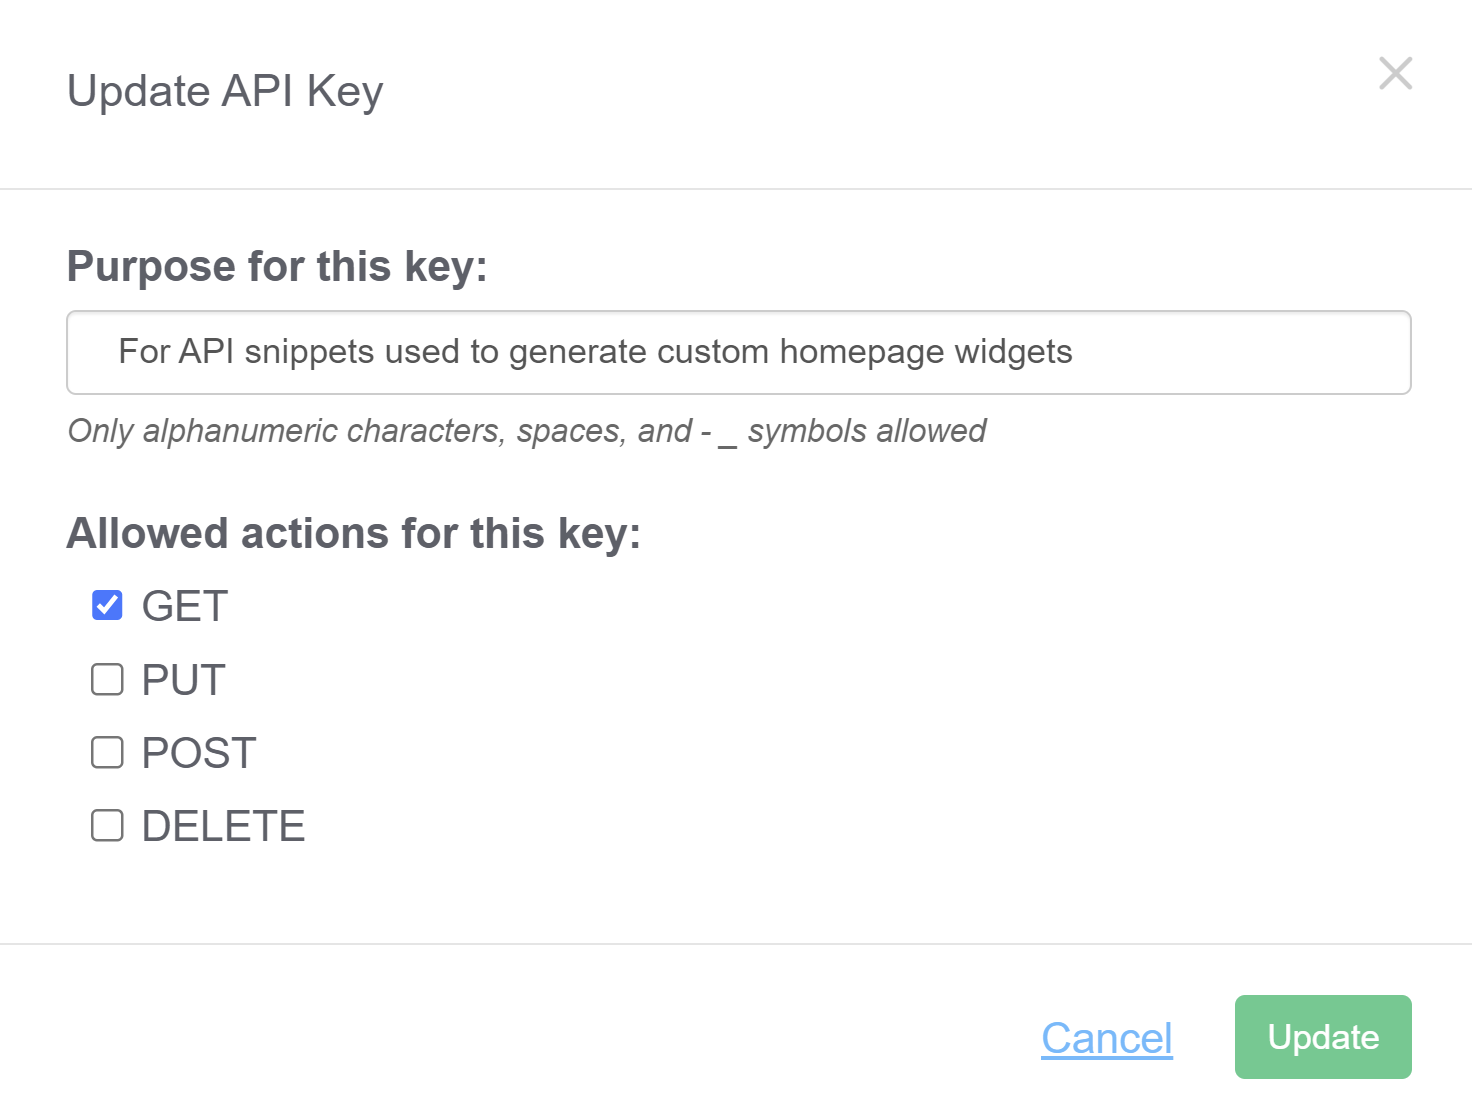
Task: Enable the PUT action checkbox
Action: (x=107, y=679)
